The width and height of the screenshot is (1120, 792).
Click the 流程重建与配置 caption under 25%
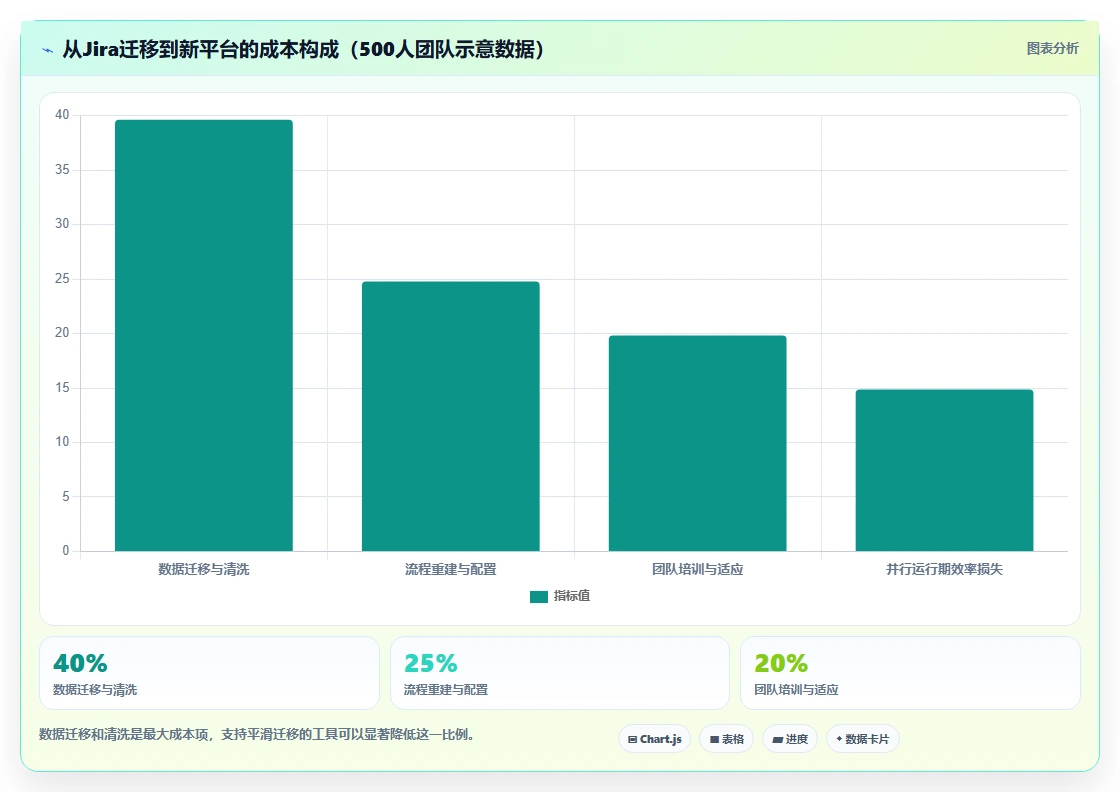point(446,690)
